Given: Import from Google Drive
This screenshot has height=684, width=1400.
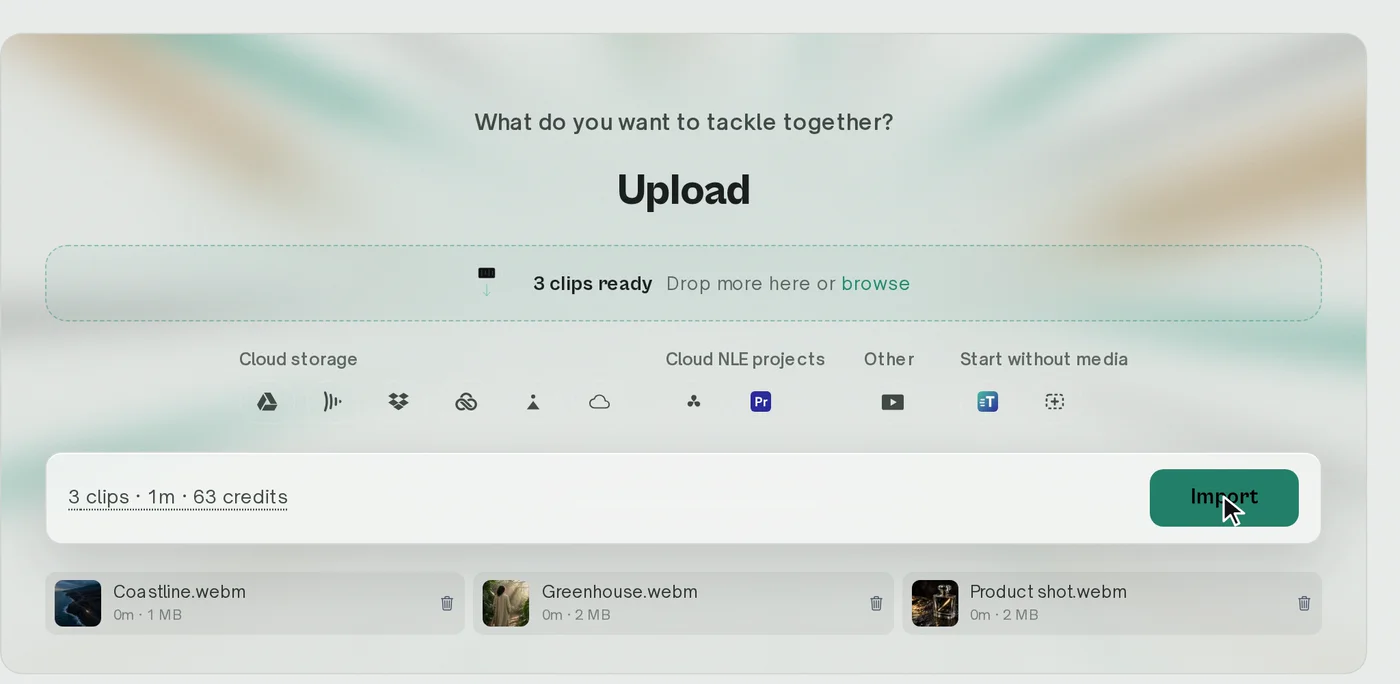Looking at the screenshot, I should pyautogui.click(x=267, y=402).
